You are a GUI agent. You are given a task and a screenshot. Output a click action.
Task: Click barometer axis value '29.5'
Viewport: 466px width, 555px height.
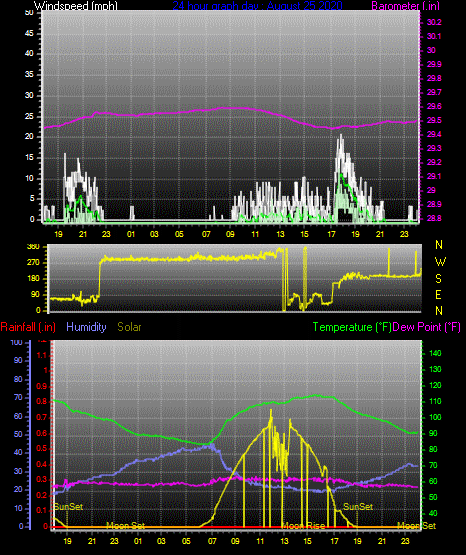pos(434,121)
